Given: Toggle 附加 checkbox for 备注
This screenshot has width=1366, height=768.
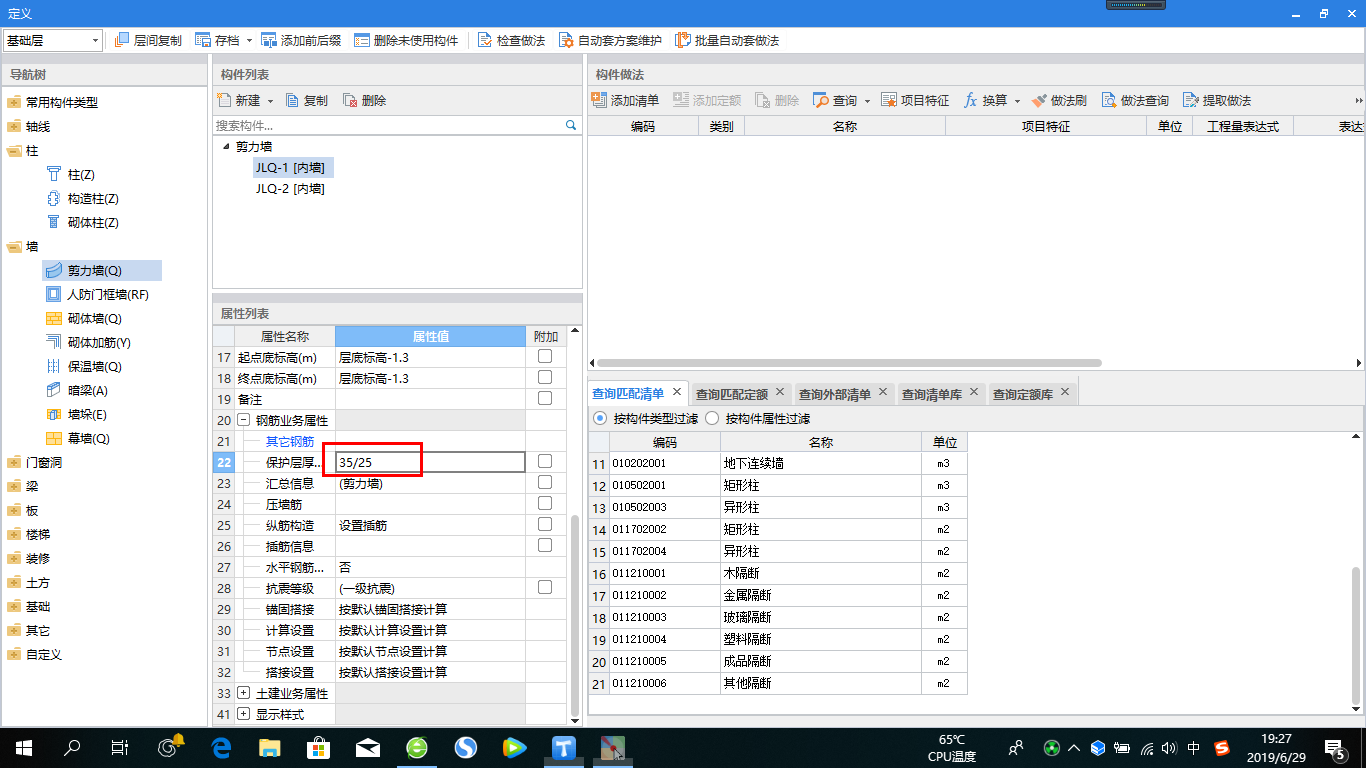Looking at the screenshot, I should (x=545, y=398).
